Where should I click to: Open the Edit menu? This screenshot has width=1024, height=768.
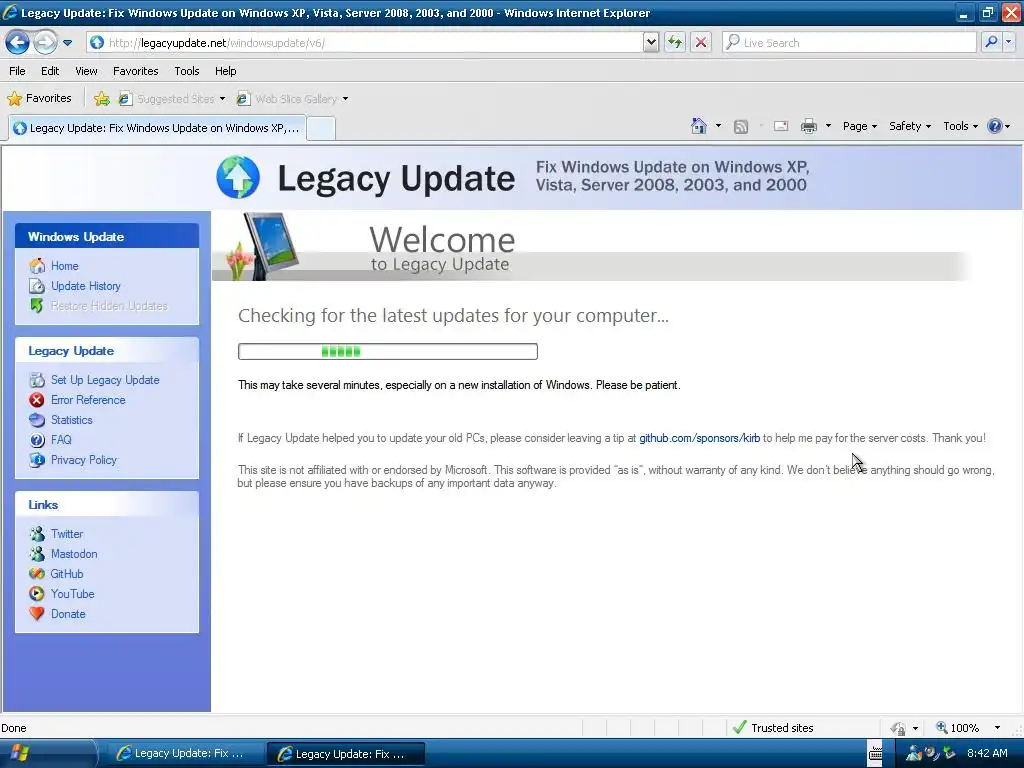point(50,71)
